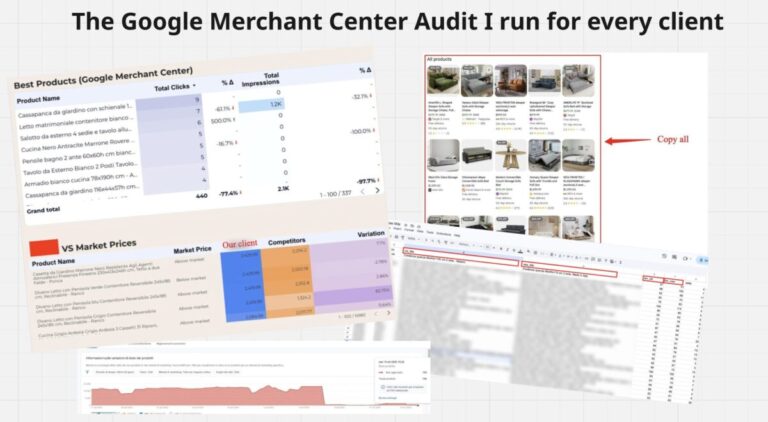768x422 pixels.
Task: Click the 500.0% change value
Action: point(222,120)
